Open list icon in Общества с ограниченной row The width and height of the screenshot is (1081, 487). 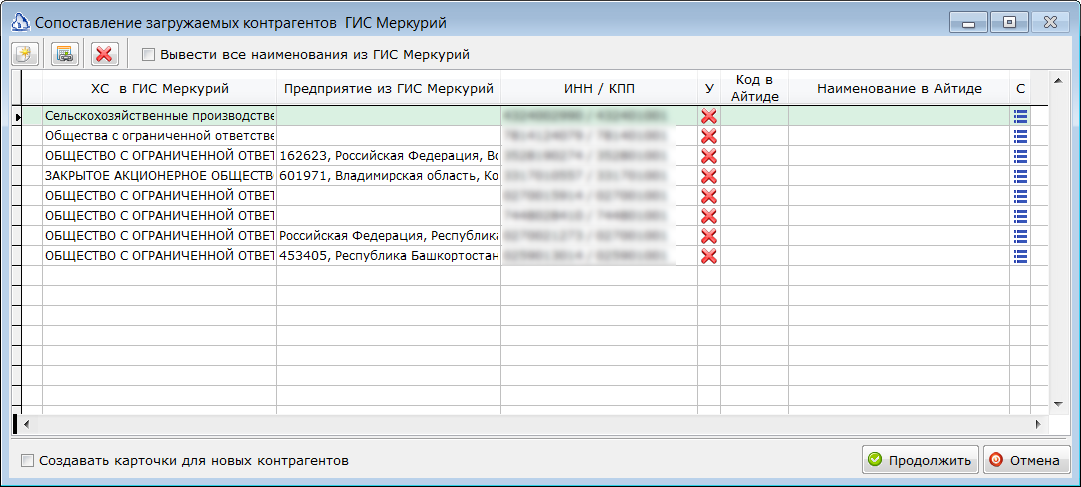click(1020, 137)
